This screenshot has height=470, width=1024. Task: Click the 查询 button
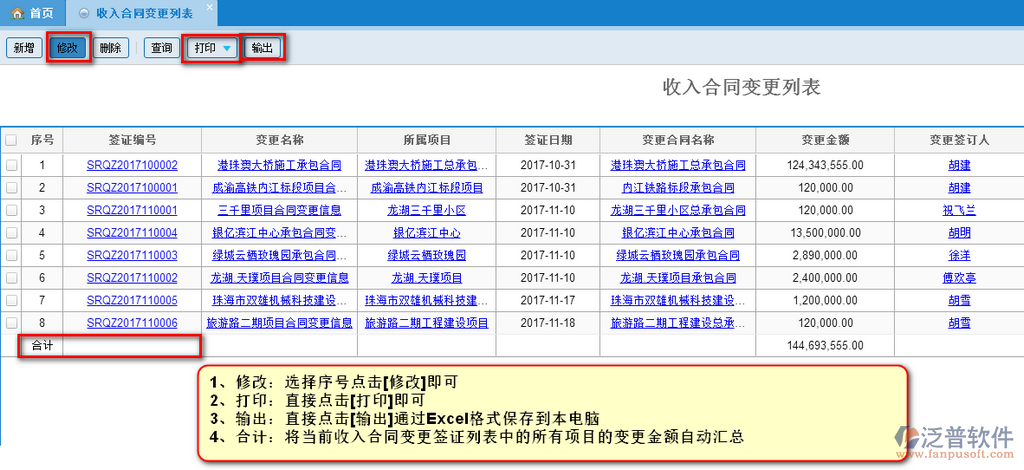(x=161, y=48)
